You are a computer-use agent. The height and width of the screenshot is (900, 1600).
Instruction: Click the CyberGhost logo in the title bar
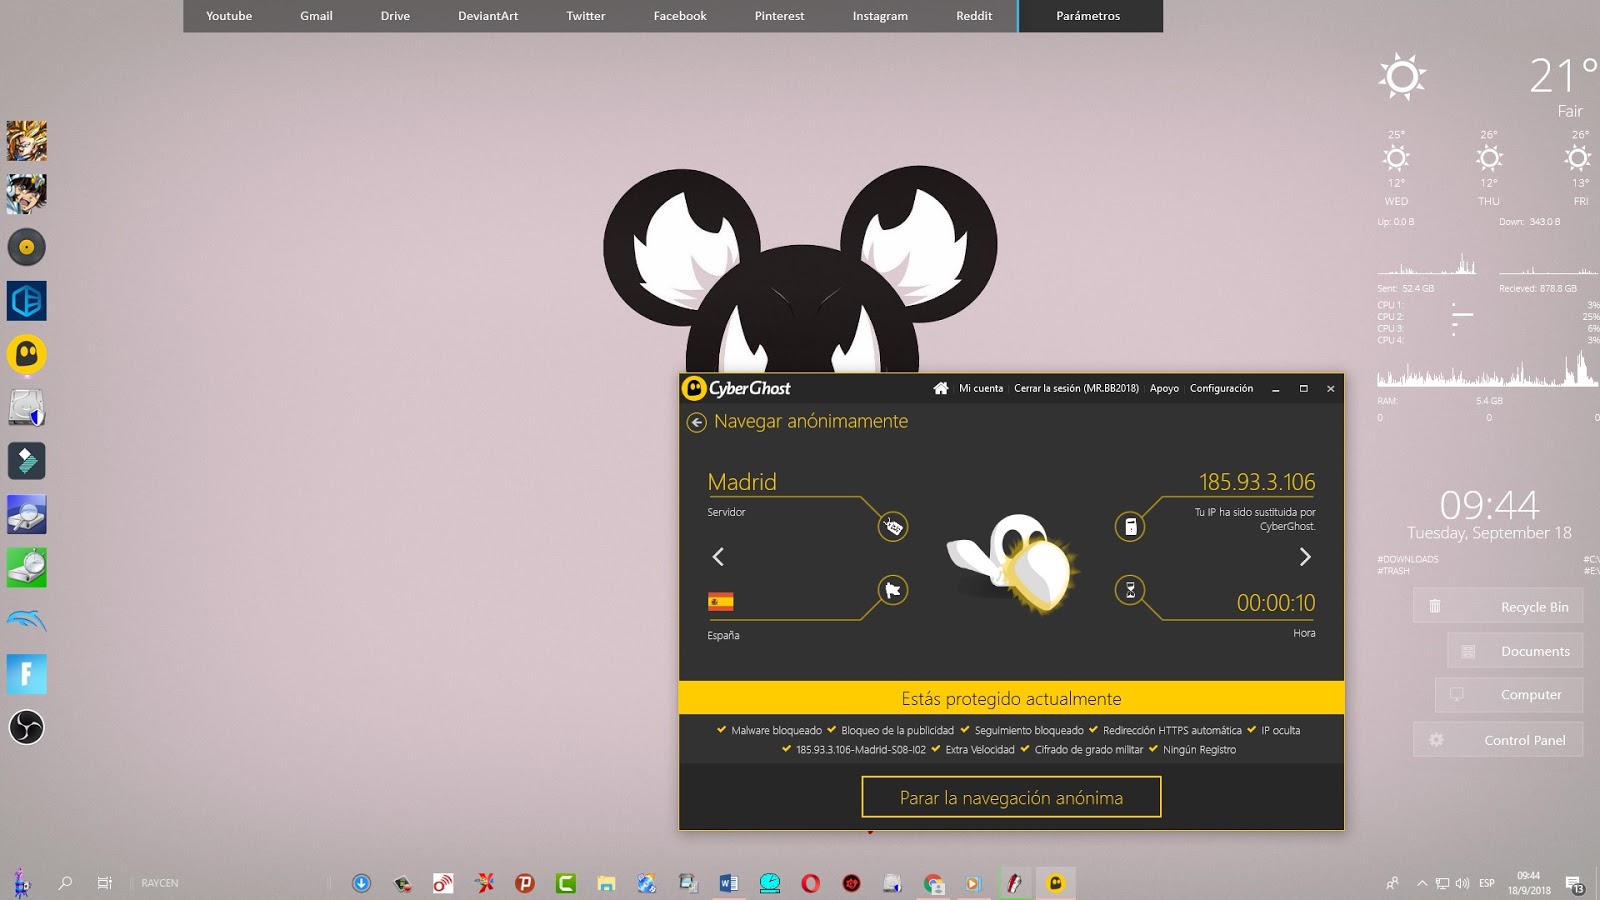[737, 388]
